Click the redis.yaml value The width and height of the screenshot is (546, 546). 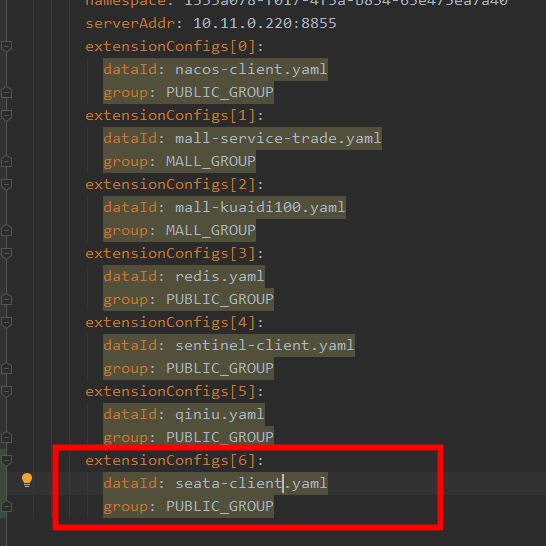(219, 276)
